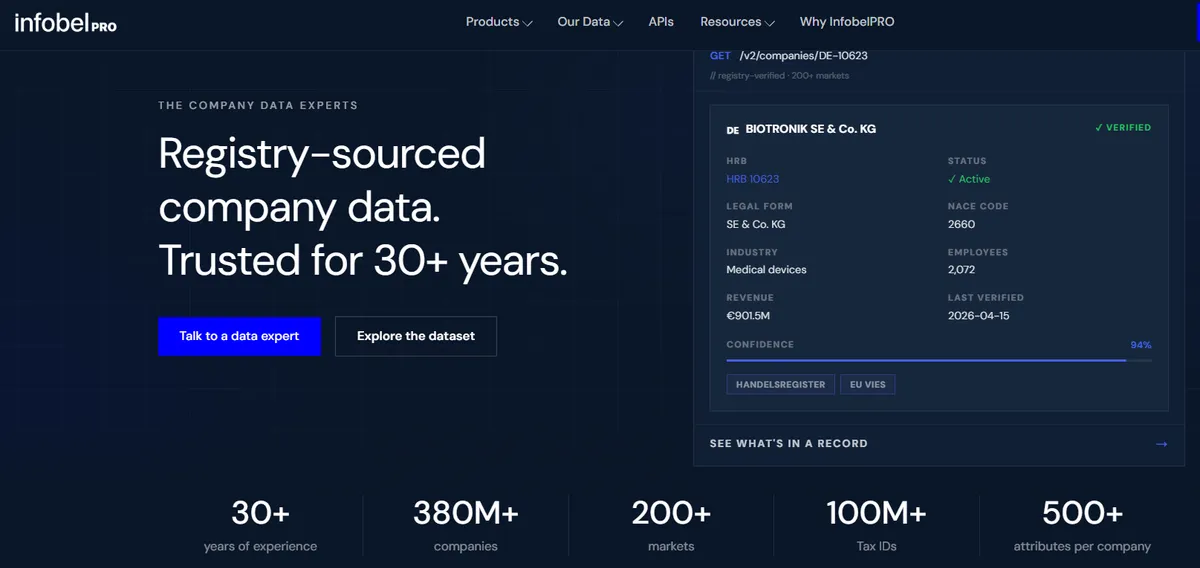The width and height of the screenshot is (1200, 568).
Task: Click the Active status value
Action: point(969,179)
